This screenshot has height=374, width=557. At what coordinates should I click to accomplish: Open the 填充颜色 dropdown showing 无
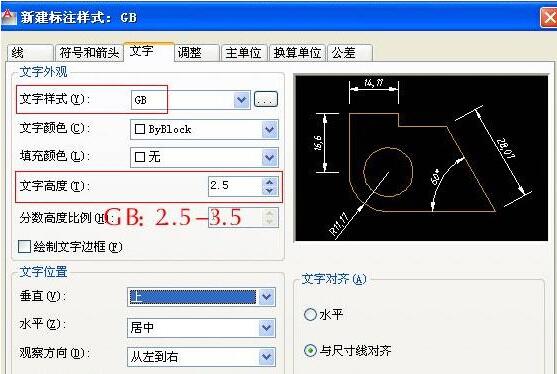204,157
